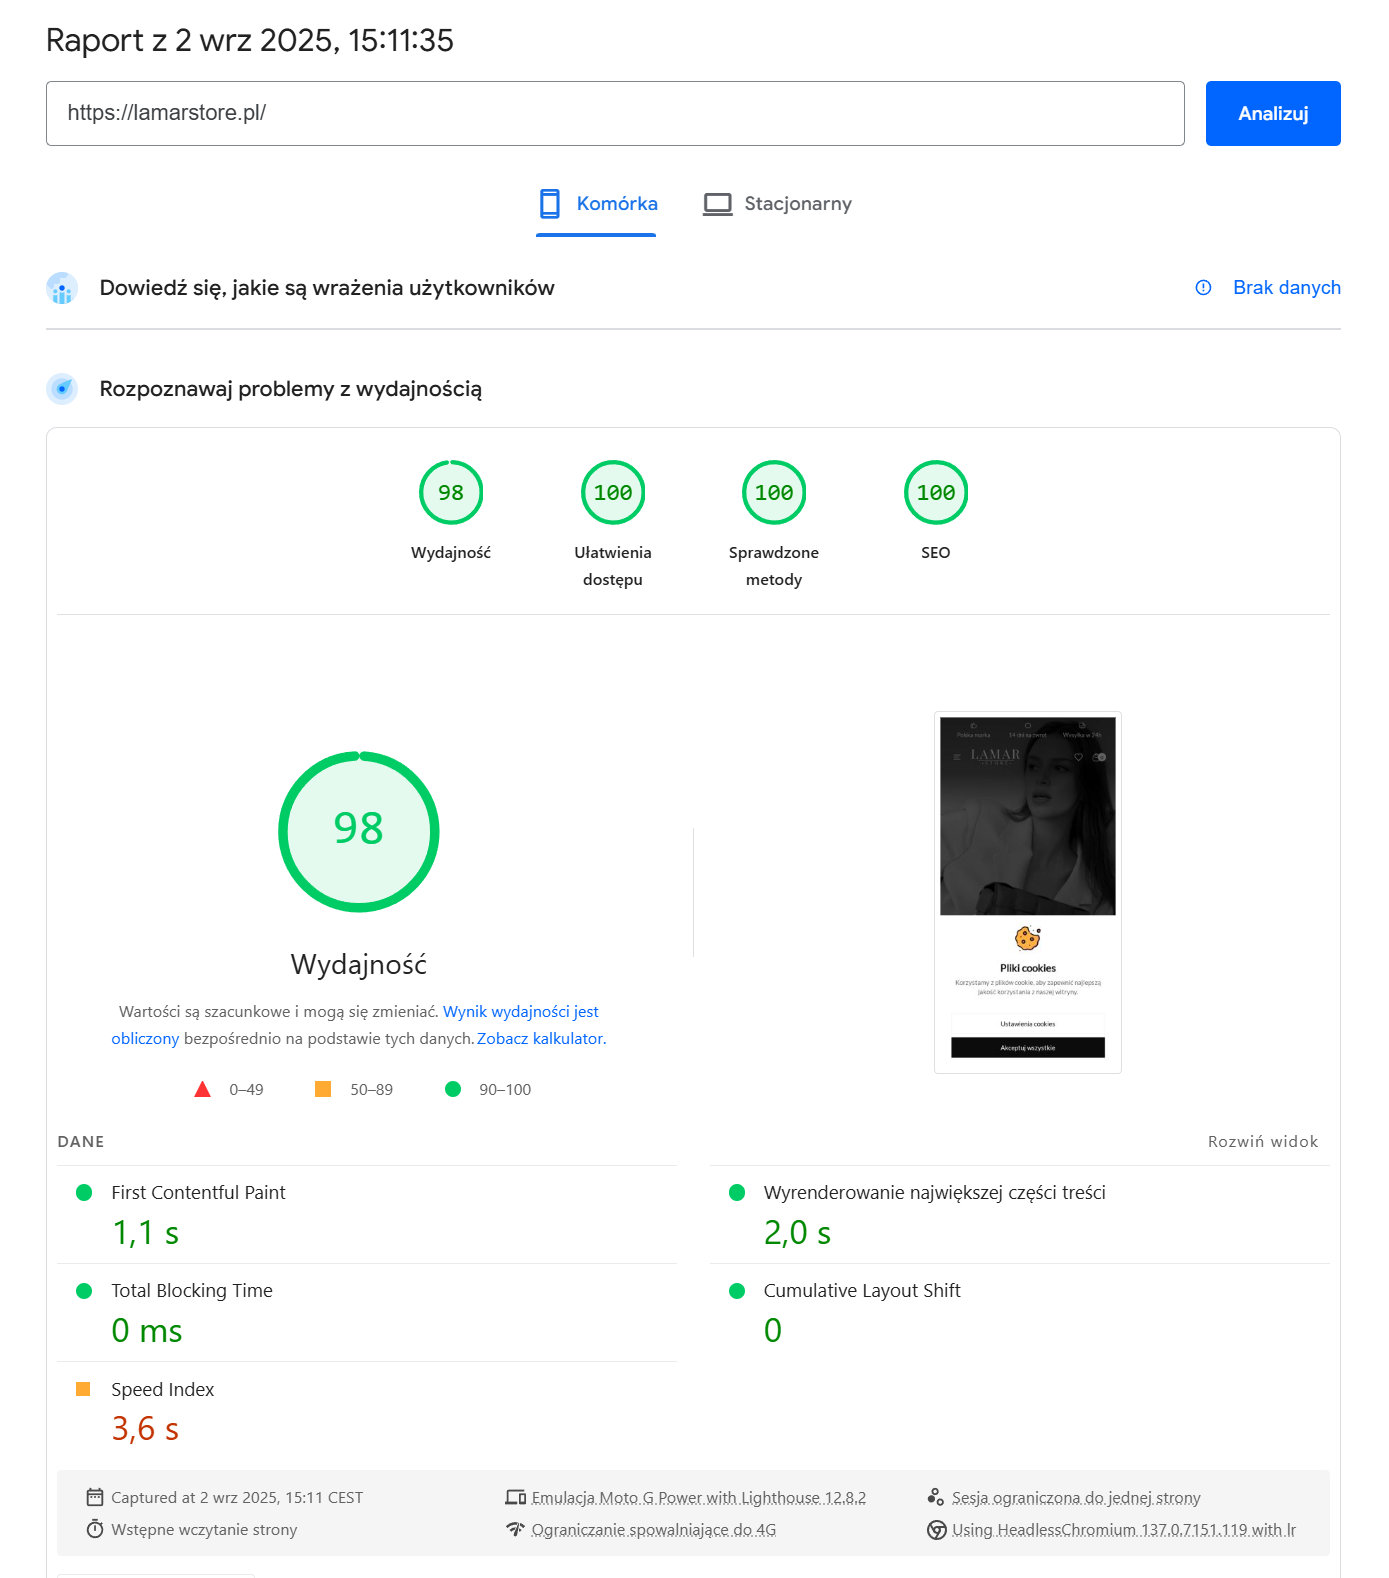Jump to Sprawdzone metody score gauge
Viewport: 1389px width, 1578px height.
point(774,492)
